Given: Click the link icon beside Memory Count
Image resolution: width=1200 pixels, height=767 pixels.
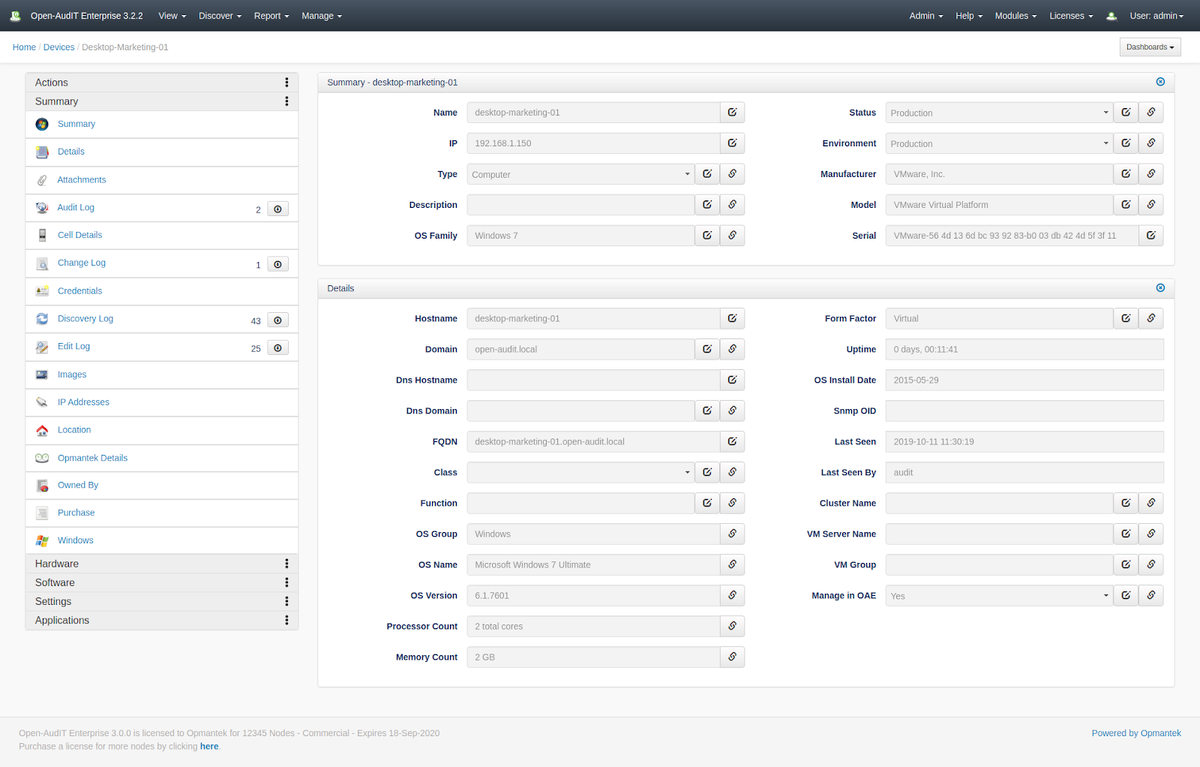Looking at the screenshot, I should click(732, 657).
